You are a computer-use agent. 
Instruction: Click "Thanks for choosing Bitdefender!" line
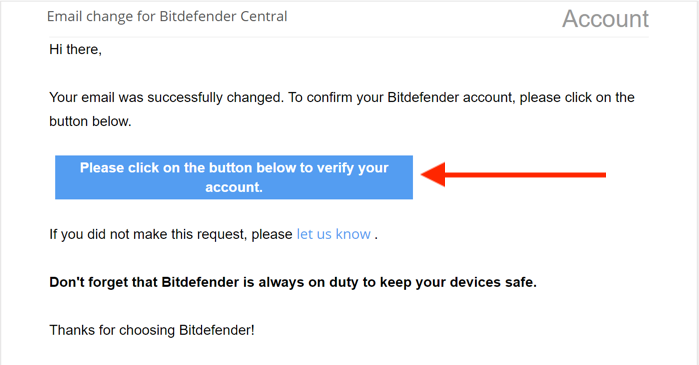coord(152,330)
